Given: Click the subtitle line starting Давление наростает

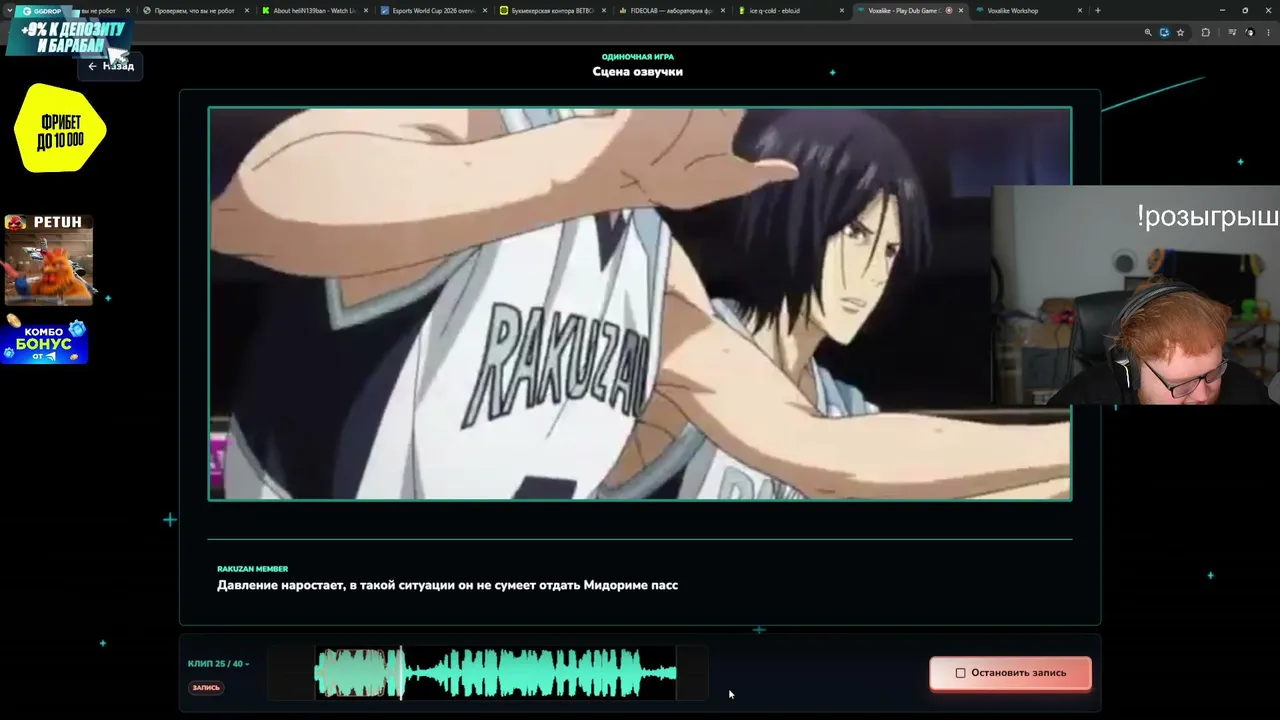Looking at the screenshot, I should [447, 585].
